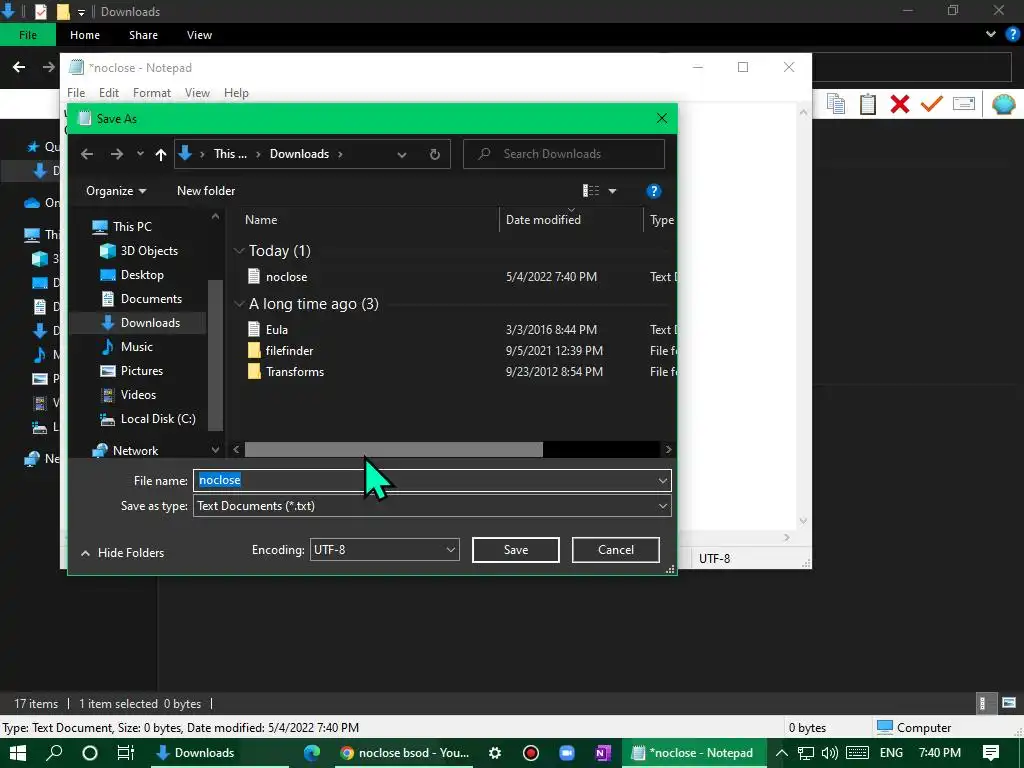The height and width of the screenshot is (768, 1024).
Task: Click the paste clipboard icon in Explorer
Action: pos(868,104)
